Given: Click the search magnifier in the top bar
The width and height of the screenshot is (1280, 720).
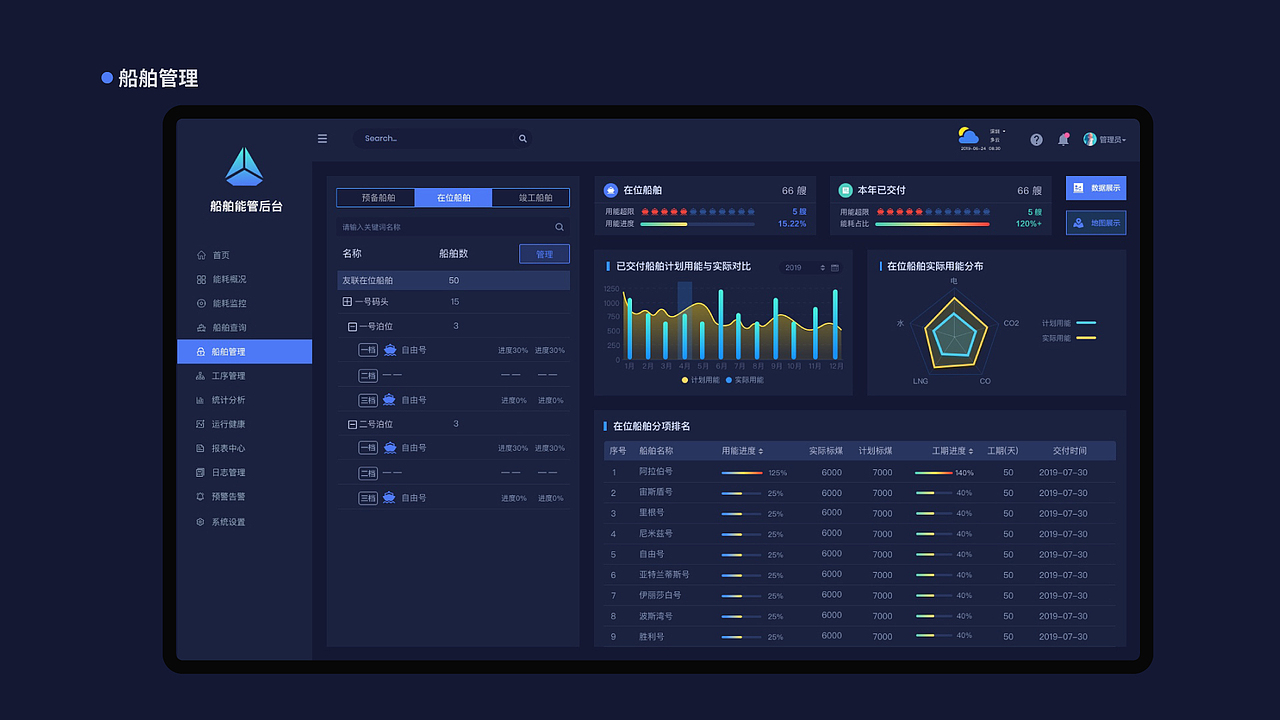Looking at the screenshot, I should coord(522,139).
